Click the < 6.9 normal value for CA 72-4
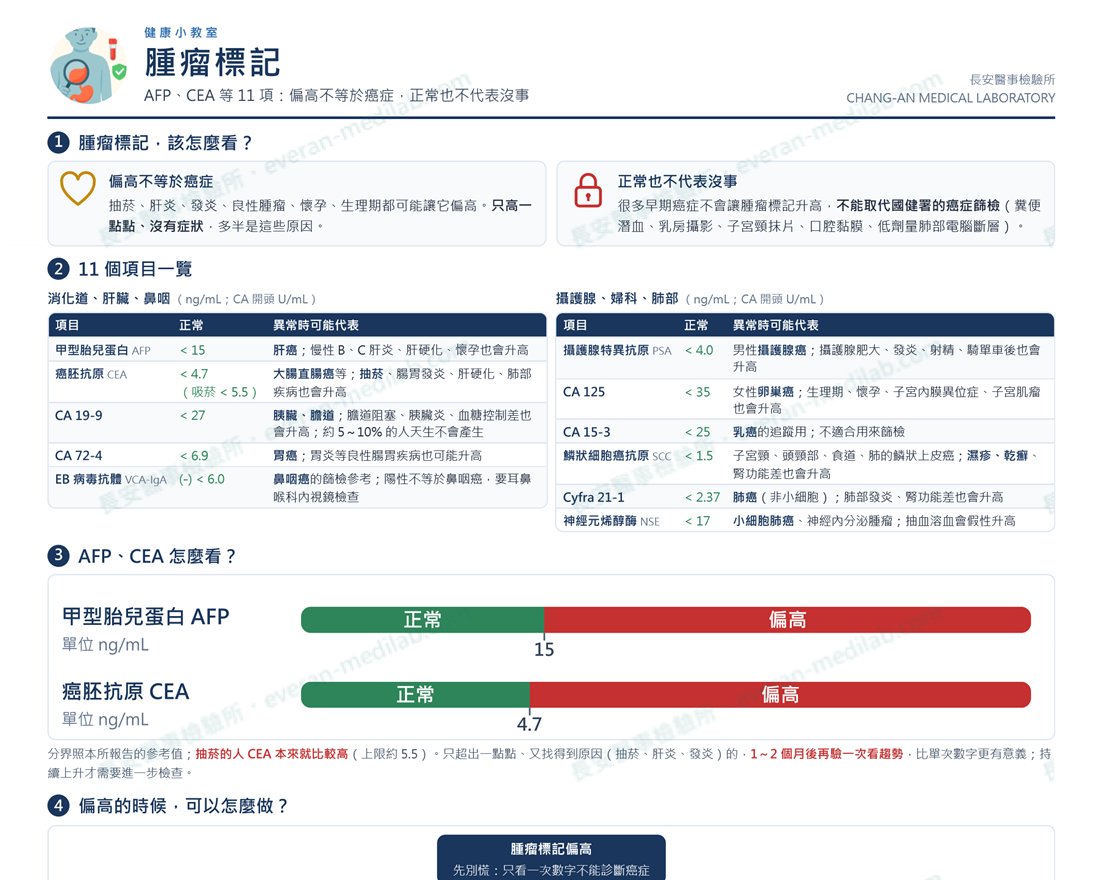 (194, 455)
